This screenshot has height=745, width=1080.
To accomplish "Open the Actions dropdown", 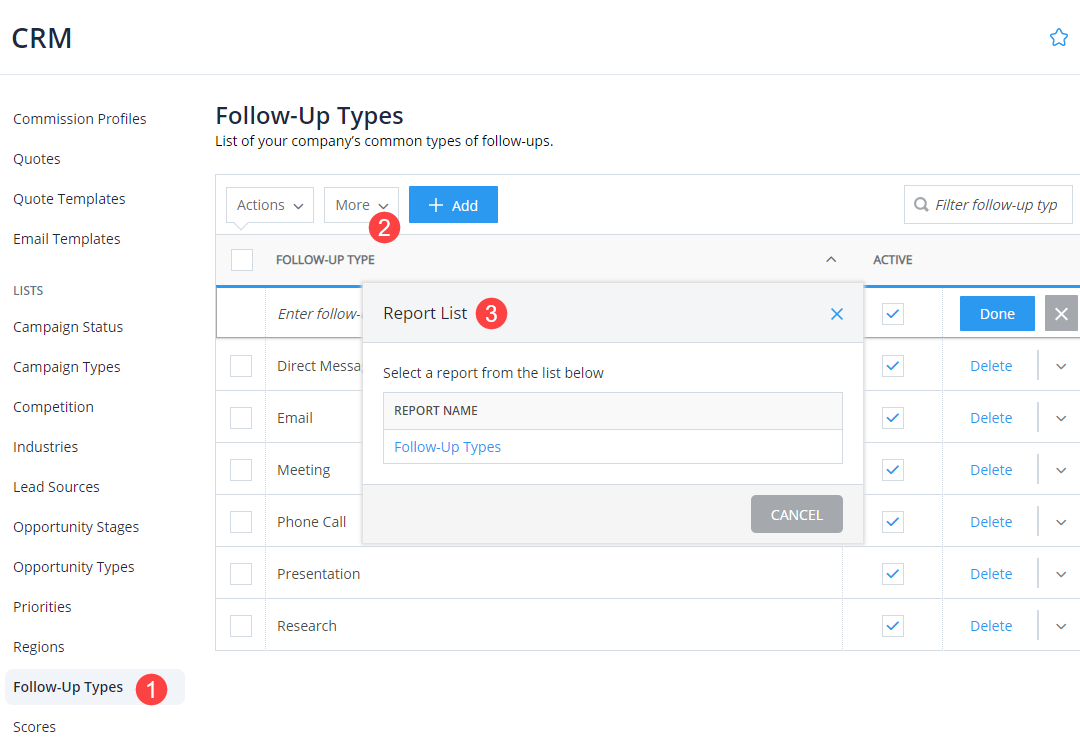I will click(268, 204).
